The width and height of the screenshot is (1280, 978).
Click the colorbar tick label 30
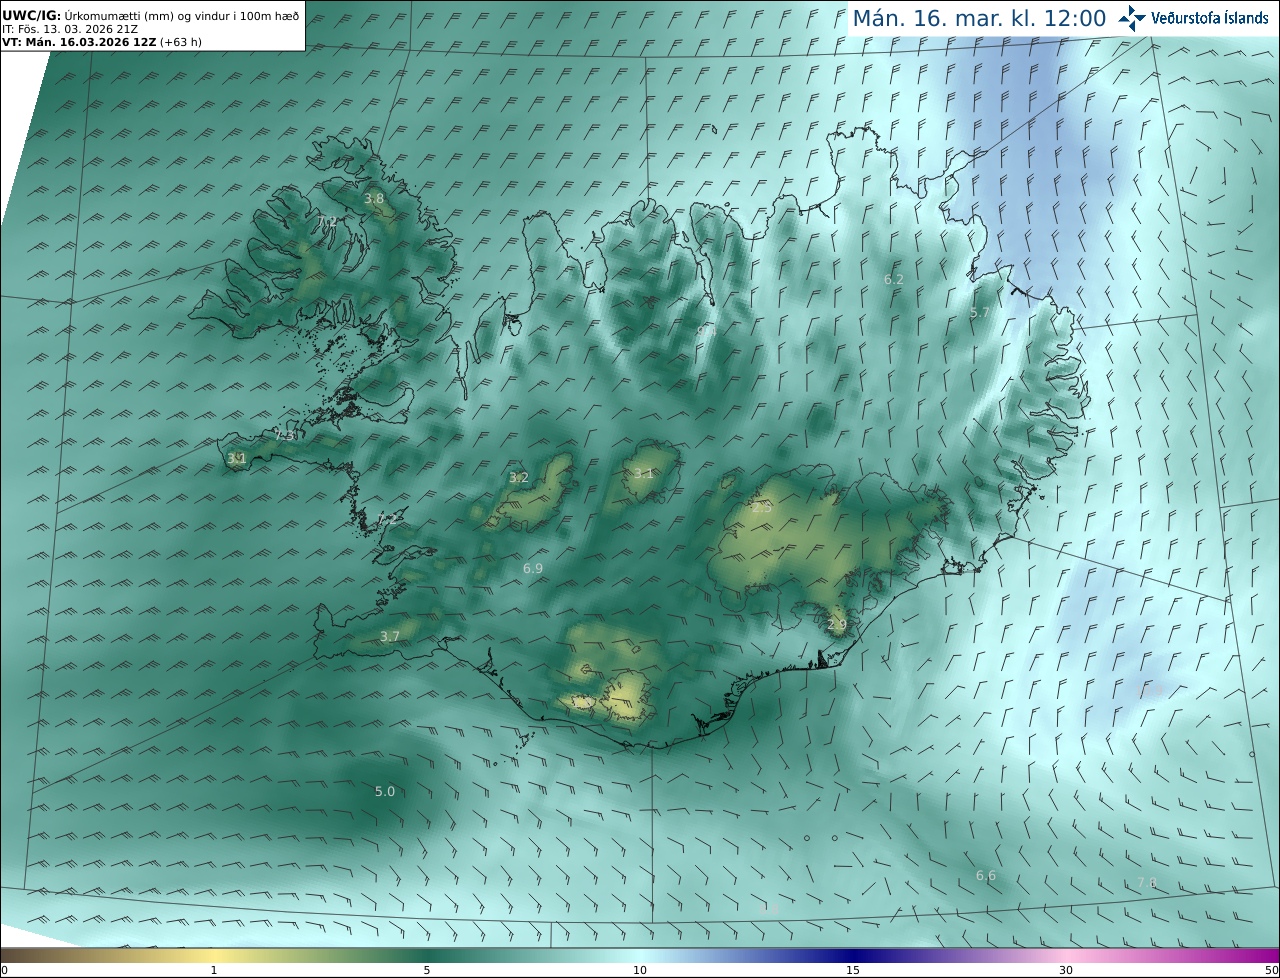coord(1066,970)
